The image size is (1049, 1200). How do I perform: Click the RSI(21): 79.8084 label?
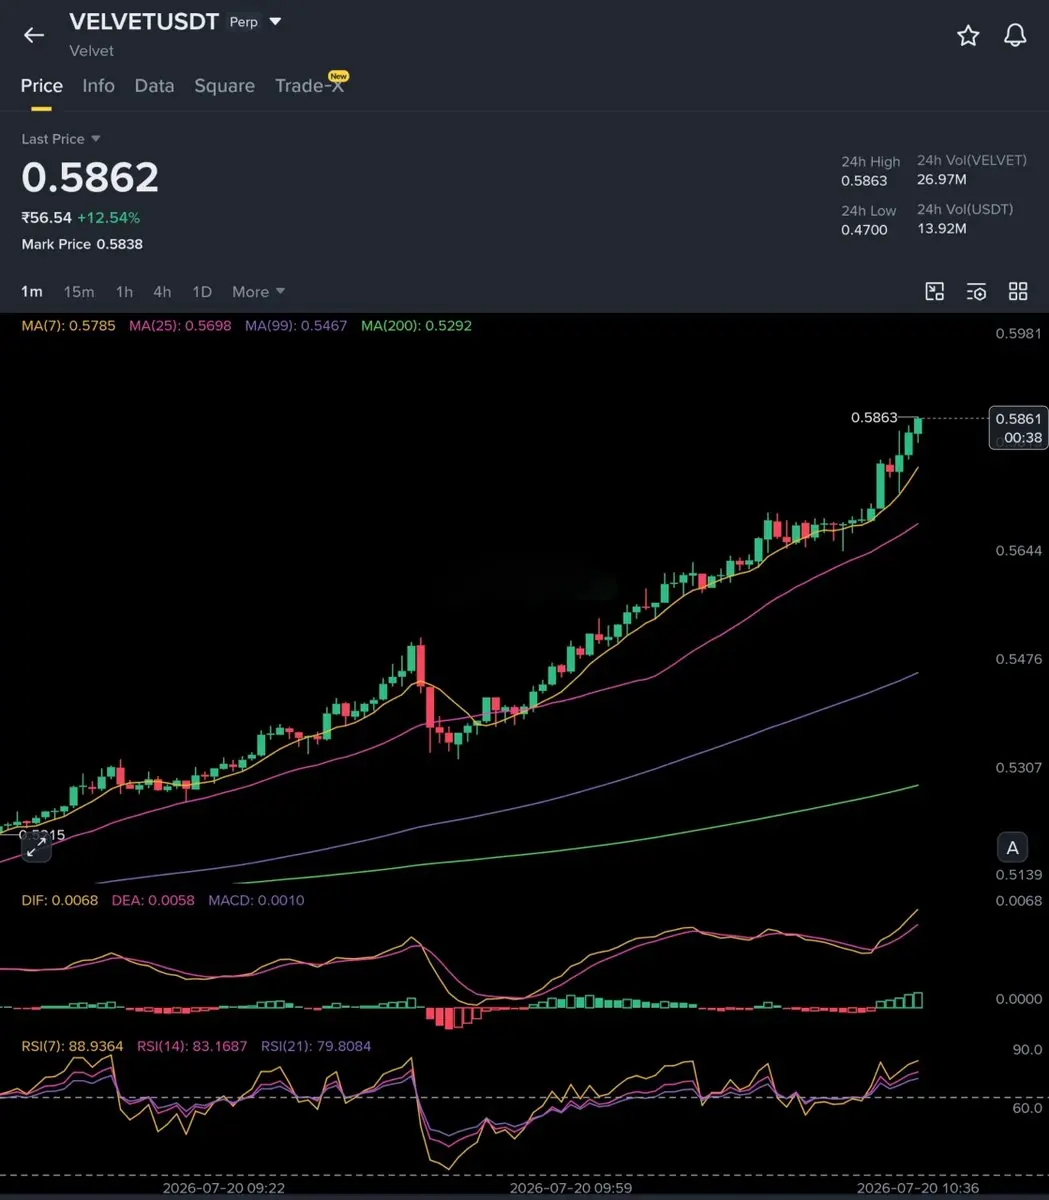[x=316, y=1047]
